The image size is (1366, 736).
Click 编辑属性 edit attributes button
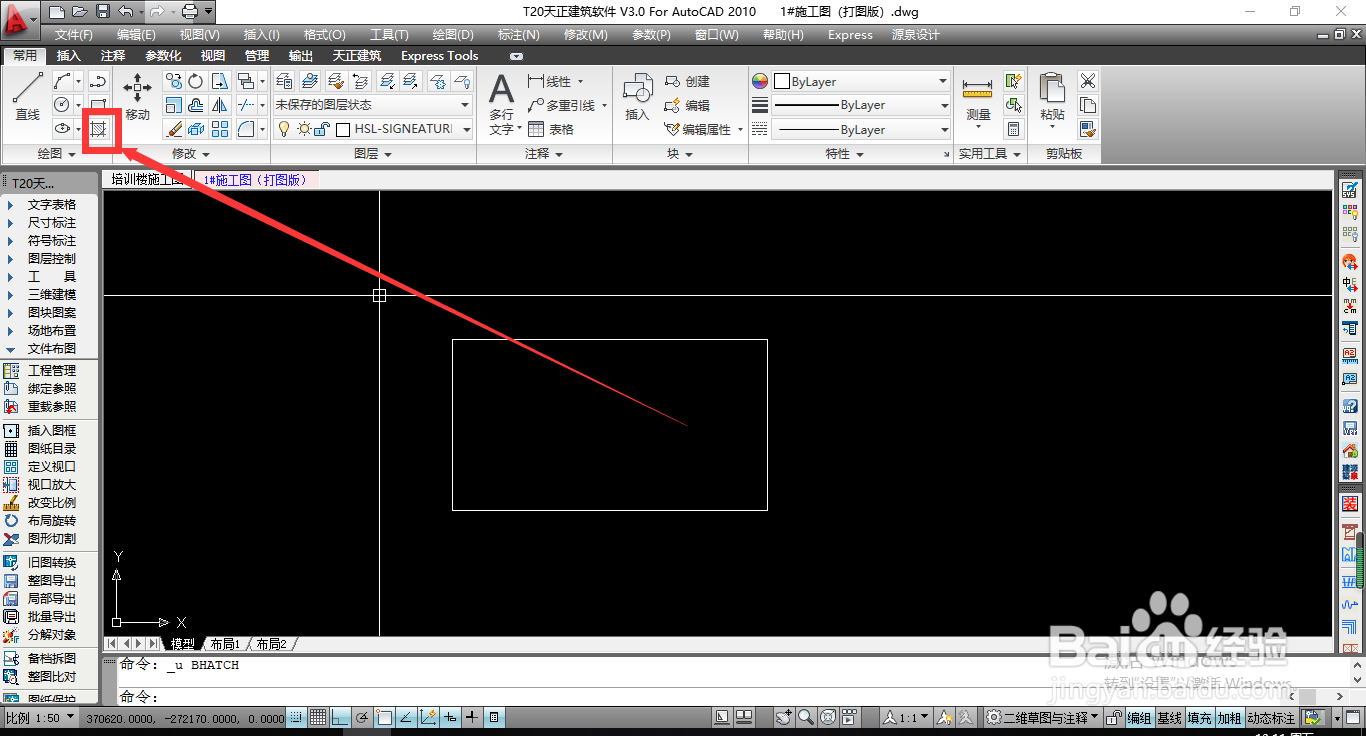pos(697,130)
